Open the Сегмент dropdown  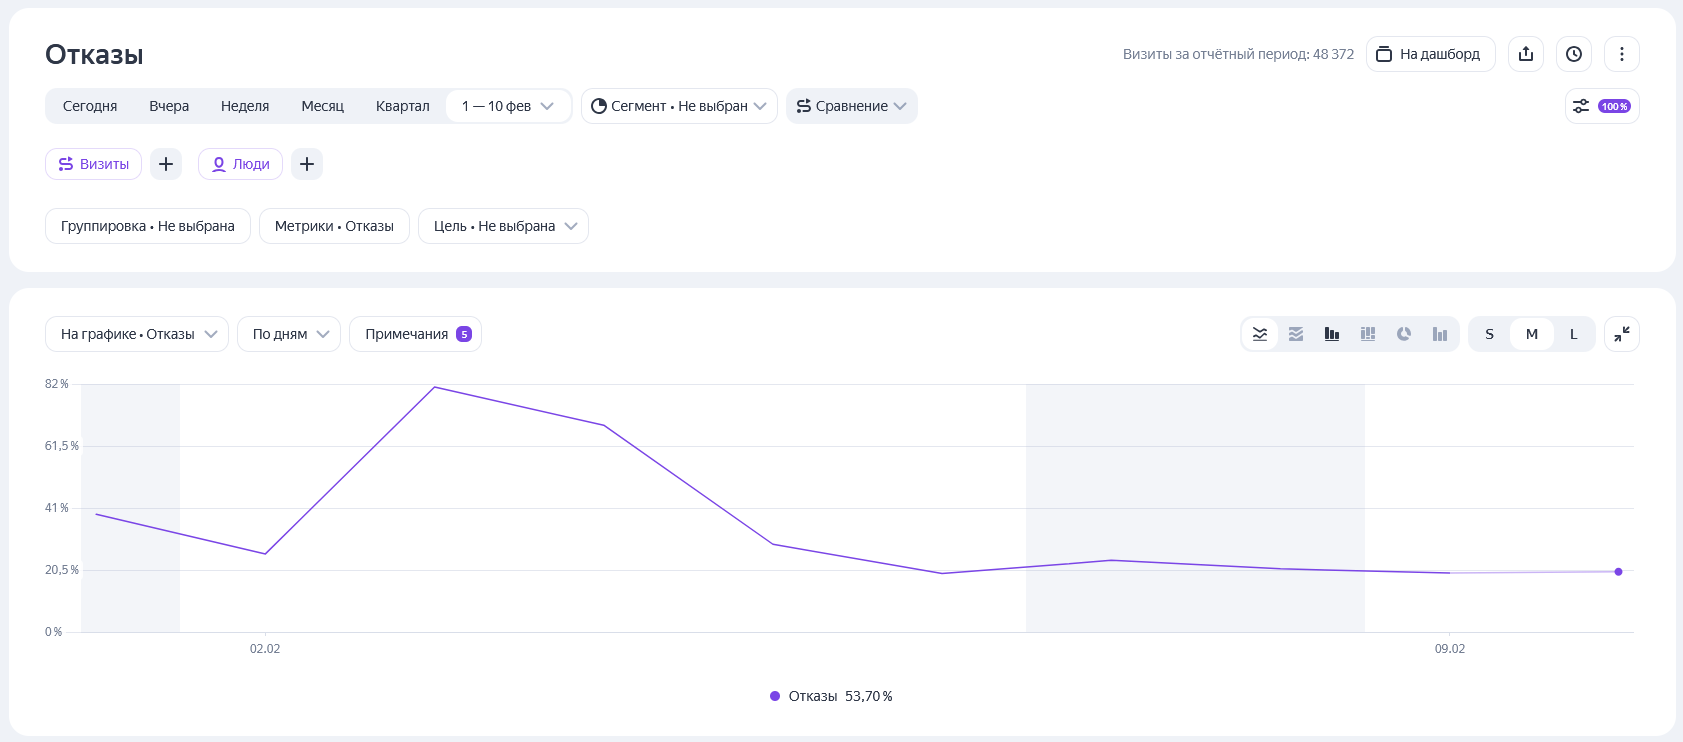pyautogui.click(x=679, y=106)
